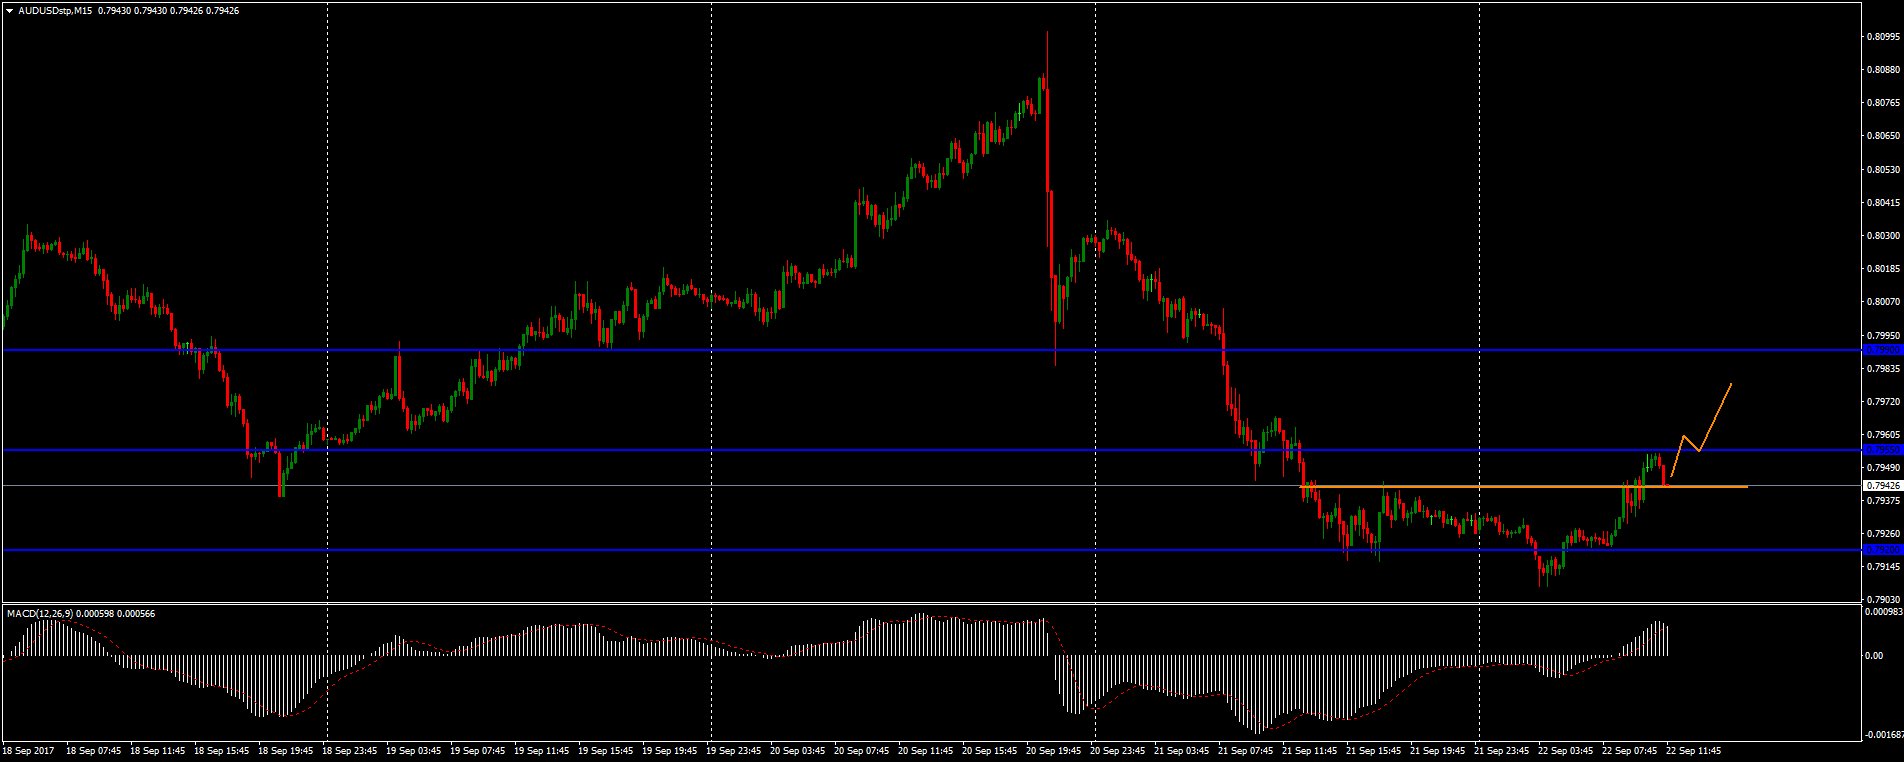Select the orange horizontal support line
Screen dimensions: 1904x762
pos(1524,487)
